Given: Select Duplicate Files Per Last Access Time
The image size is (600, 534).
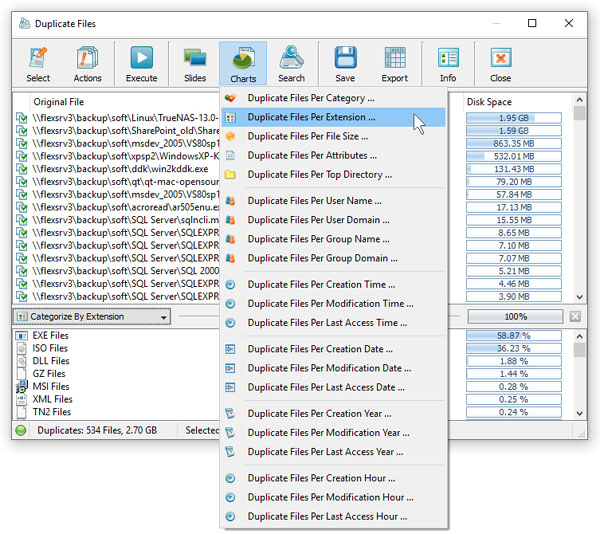Looking at the screenshot, I should pos(333,323).
